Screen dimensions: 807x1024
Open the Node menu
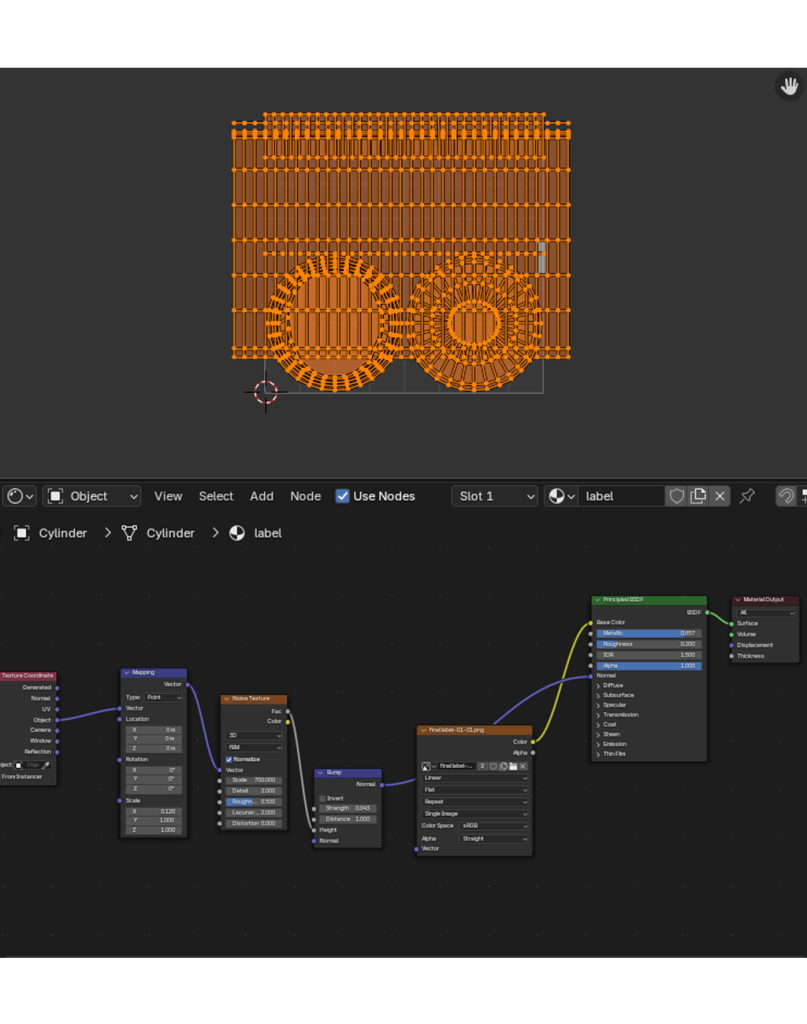305,496
